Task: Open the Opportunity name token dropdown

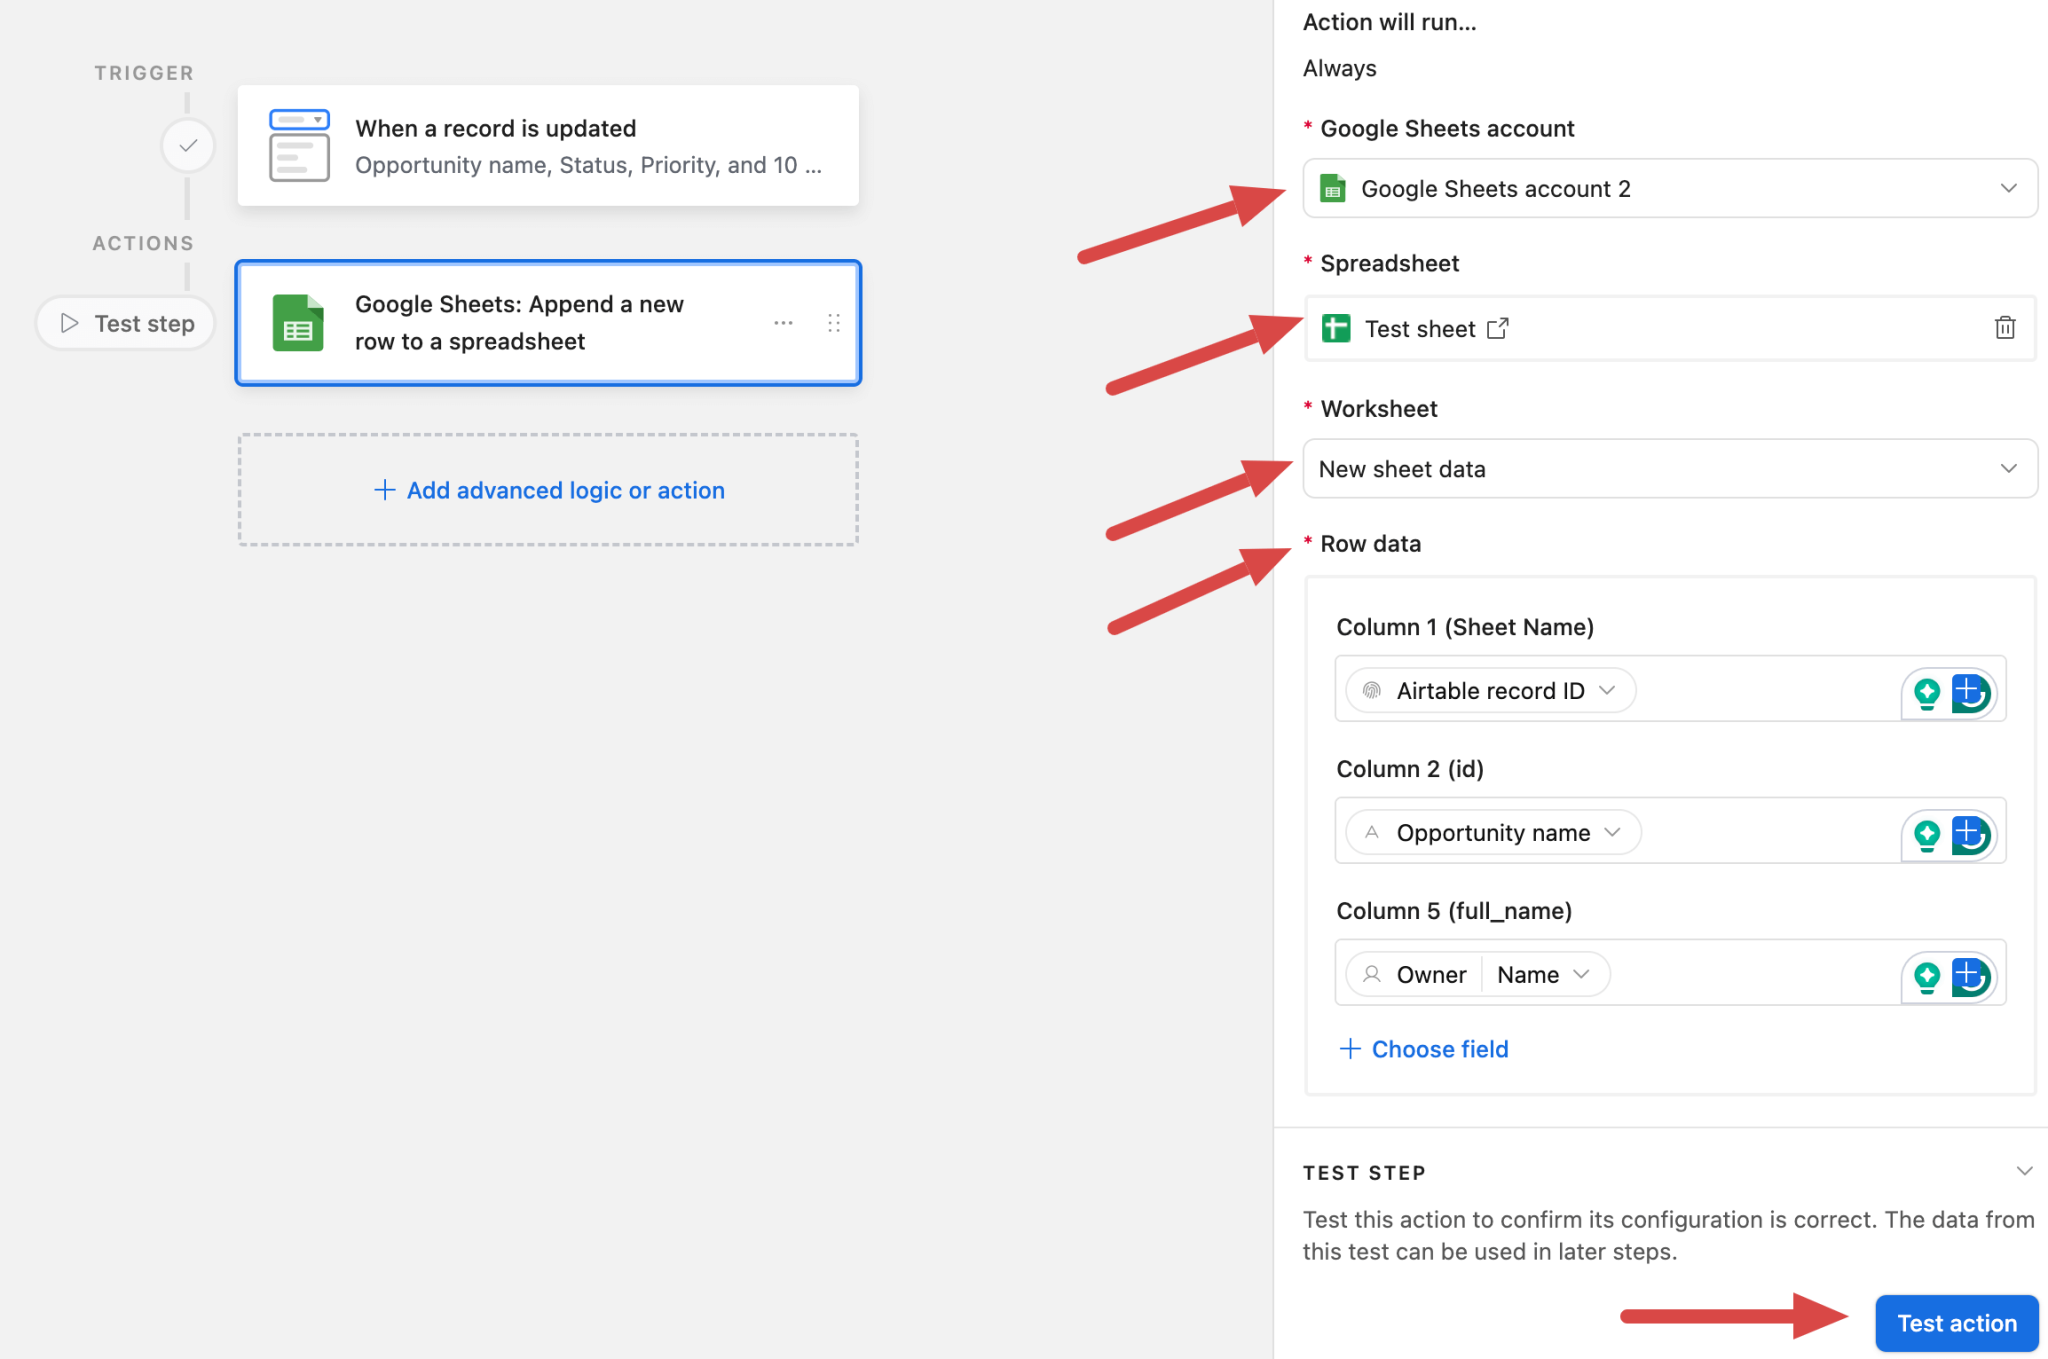Action: (1612, 831)
